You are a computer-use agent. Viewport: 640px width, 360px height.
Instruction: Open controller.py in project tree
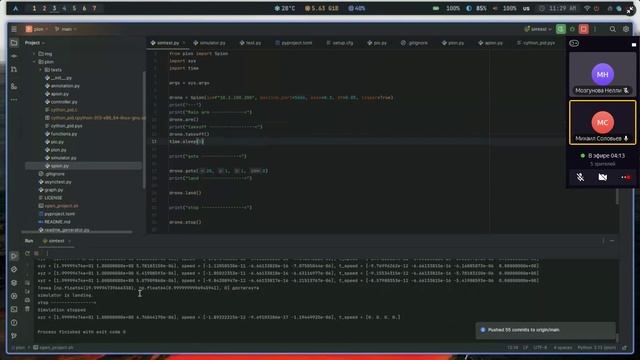tap(64, 102)
